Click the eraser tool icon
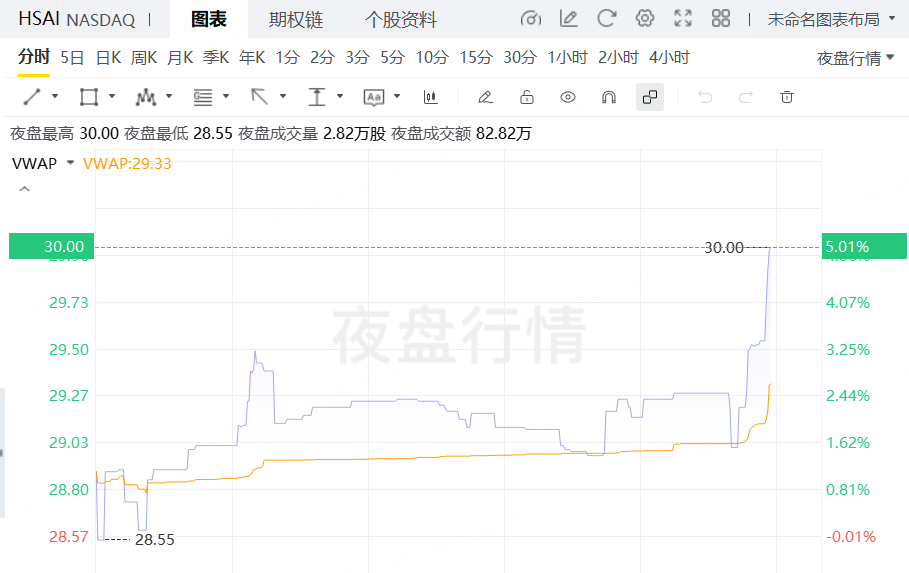909x573 pixels. point(485,97)
